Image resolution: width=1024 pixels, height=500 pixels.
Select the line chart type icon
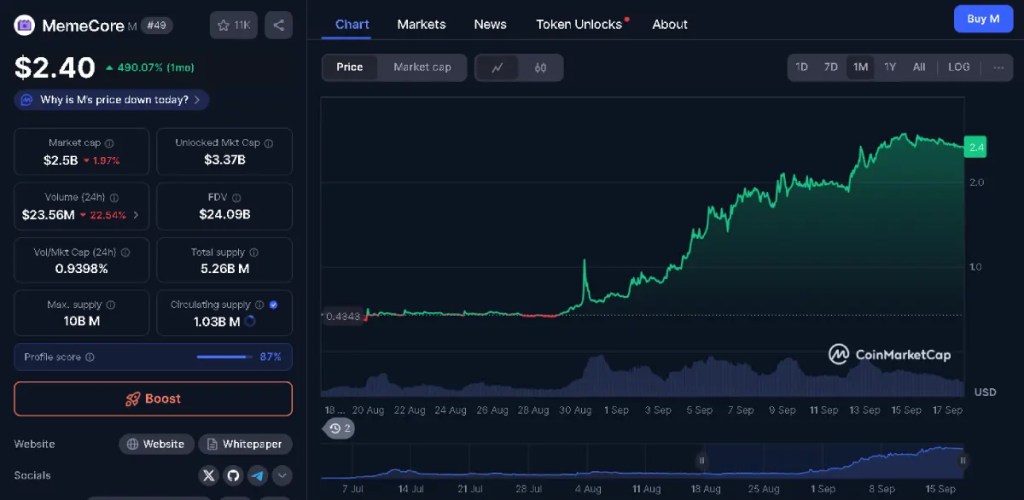click(497, 67)
